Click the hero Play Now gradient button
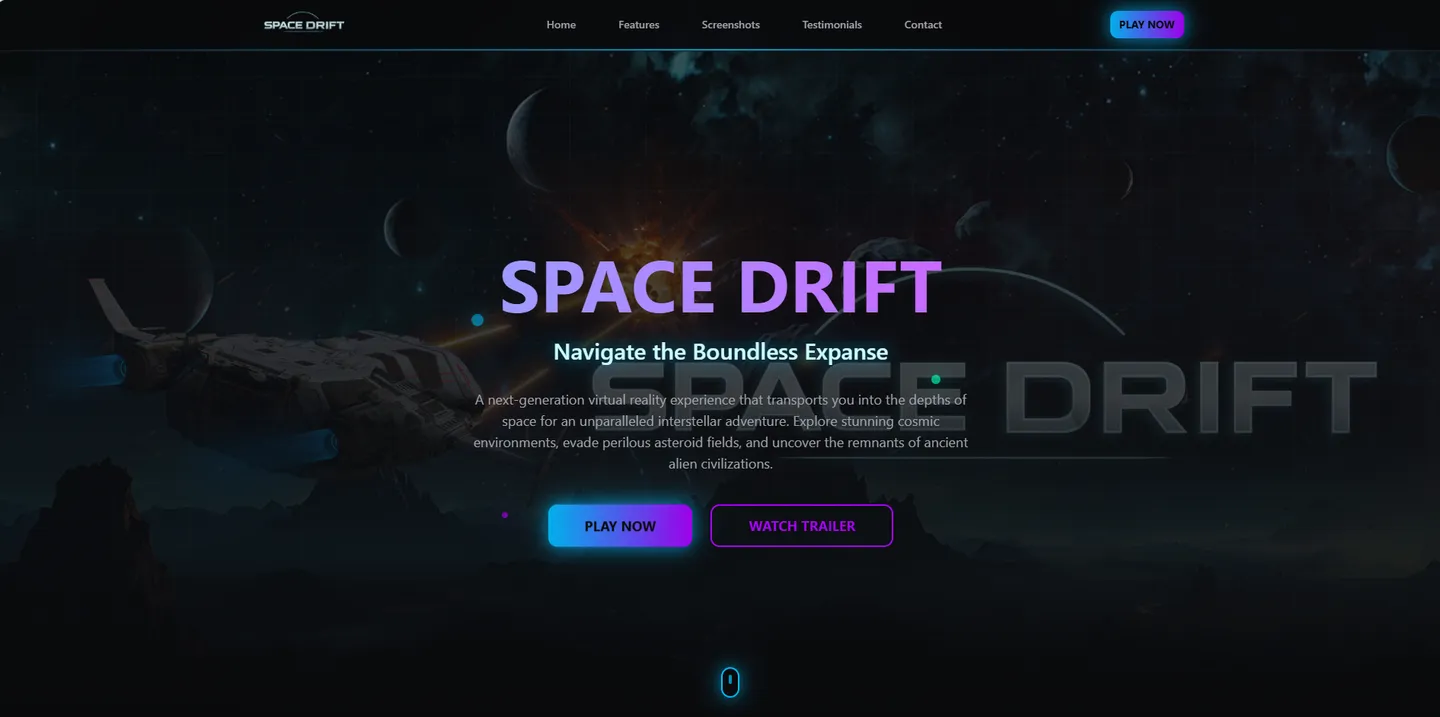Viewport: 1440px width, 717px height. point(620,526)
